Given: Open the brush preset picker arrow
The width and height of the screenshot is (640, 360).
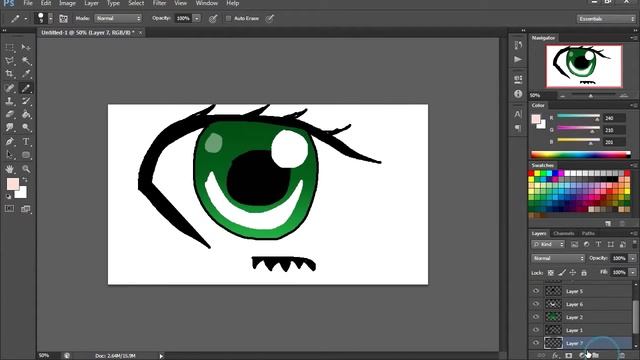Looking at the screenshot, I should [x=51, y=18].
